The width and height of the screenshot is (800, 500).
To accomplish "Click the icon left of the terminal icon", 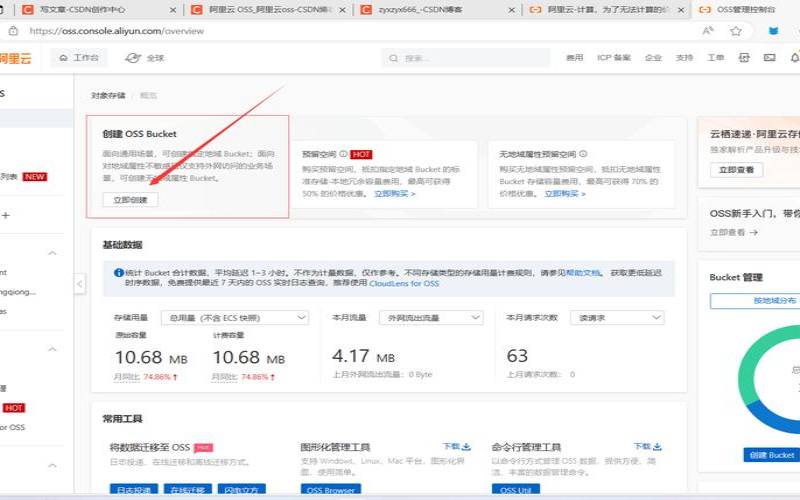I will pyautogui.click(x=744, y=58).
